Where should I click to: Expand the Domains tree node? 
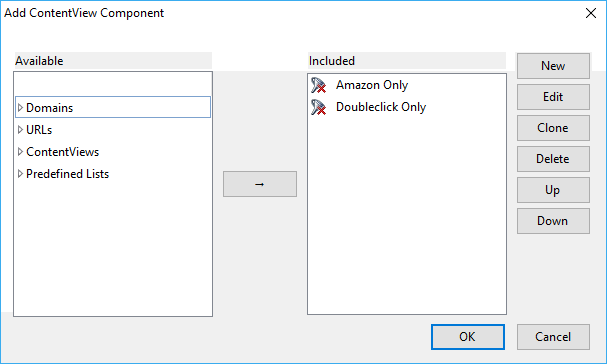(21, 107)
